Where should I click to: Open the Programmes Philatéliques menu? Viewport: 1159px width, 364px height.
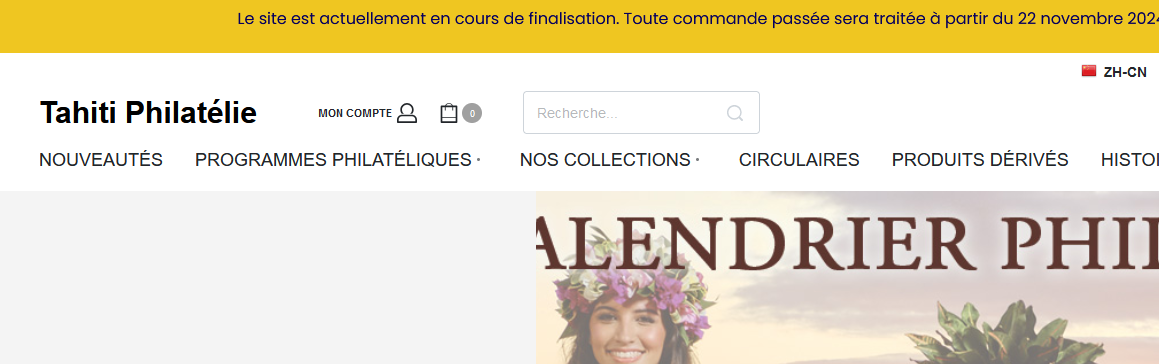point(333,160)
